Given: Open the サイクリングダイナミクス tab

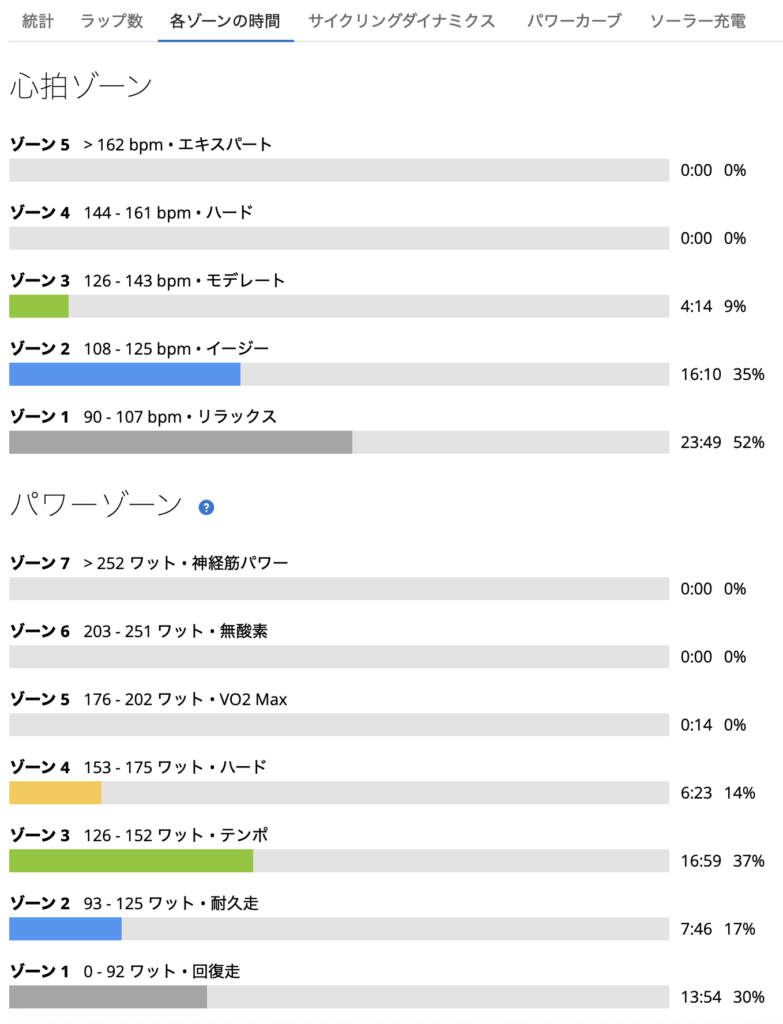Looking at the screenshot, I should click(402, 21).
